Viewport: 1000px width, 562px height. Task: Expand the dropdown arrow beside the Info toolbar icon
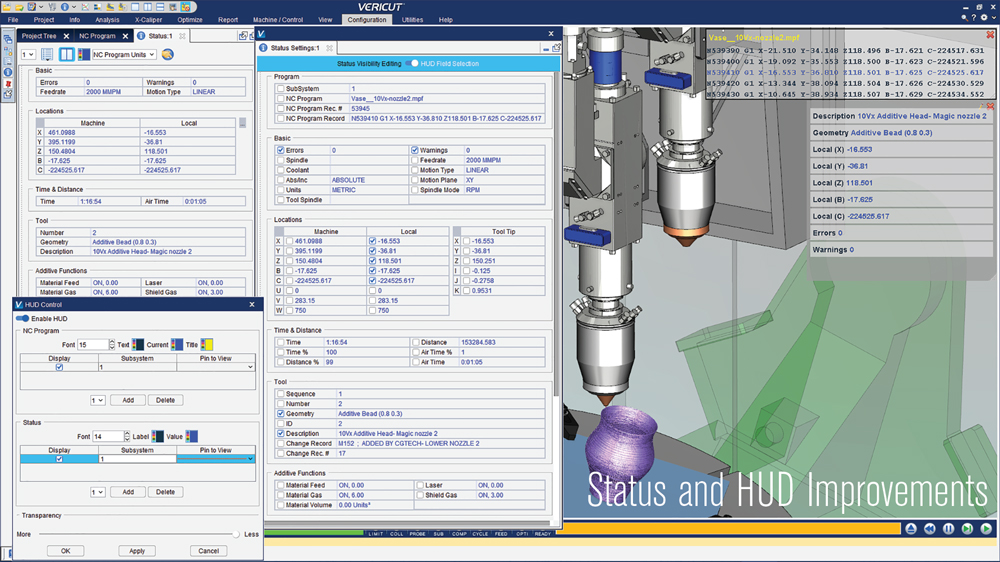click(x=74, y=7)
